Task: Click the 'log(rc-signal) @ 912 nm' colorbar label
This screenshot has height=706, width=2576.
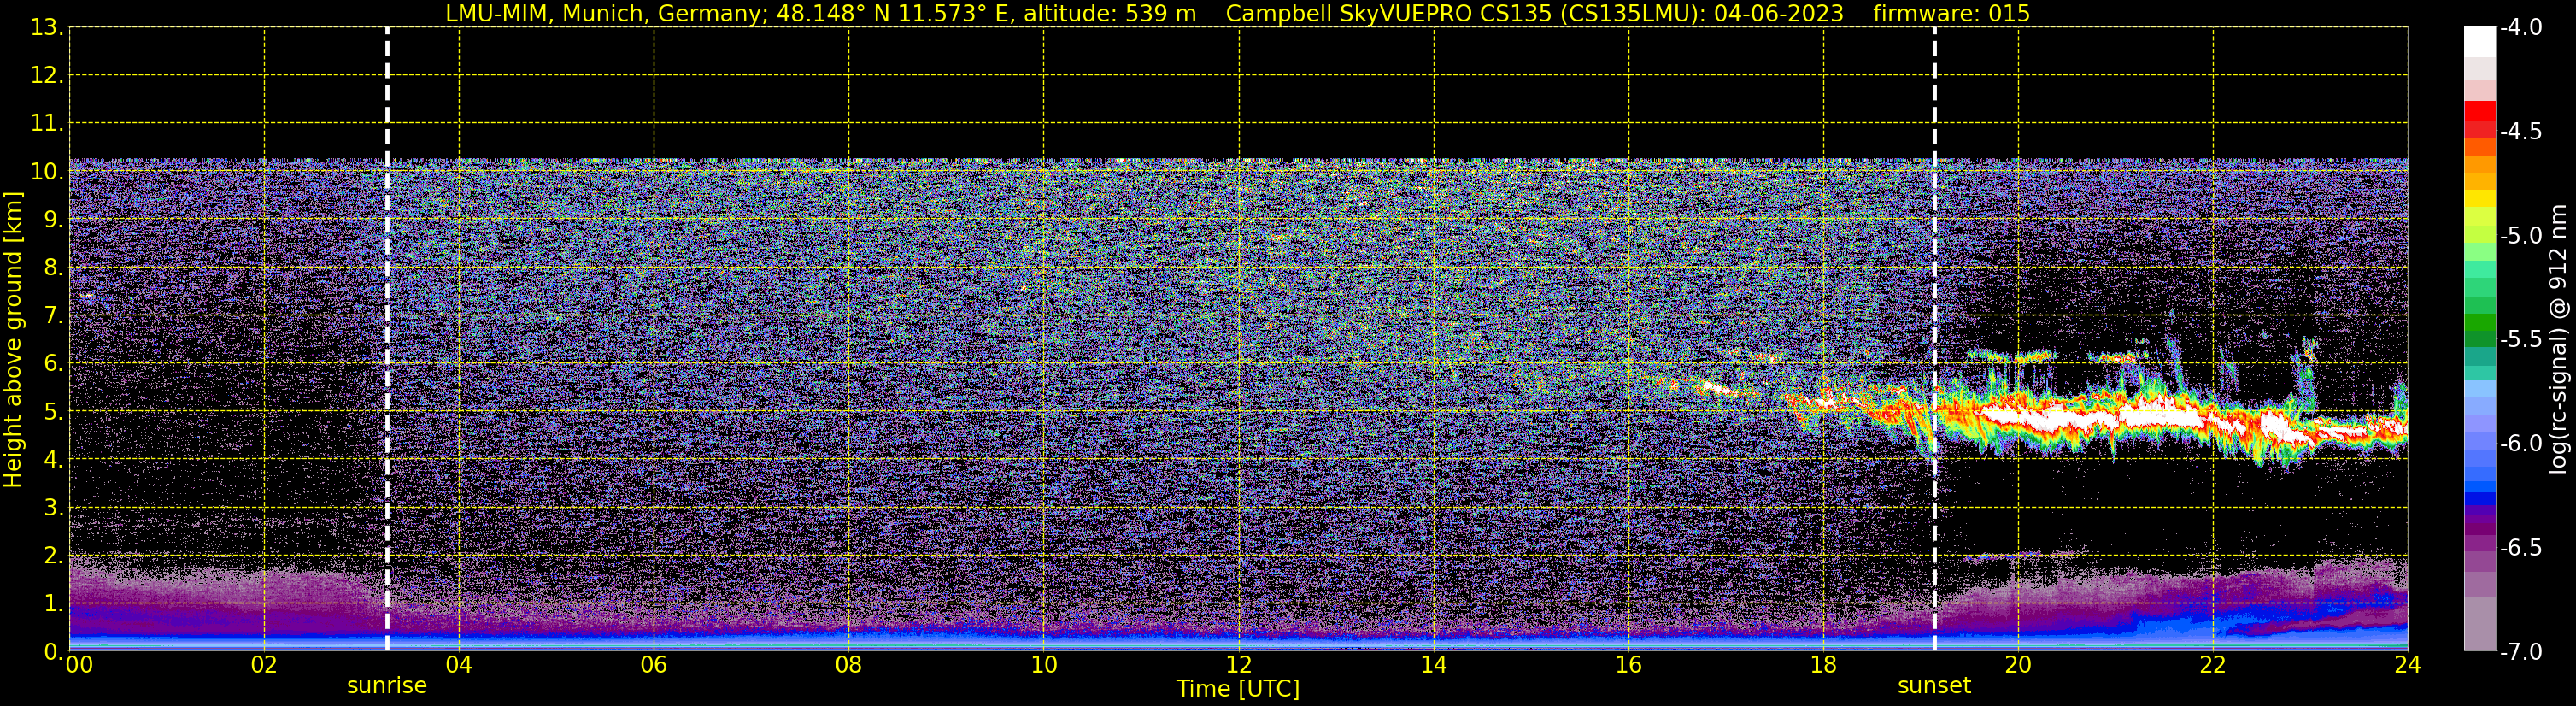Action: click(x=2558, y=339)
